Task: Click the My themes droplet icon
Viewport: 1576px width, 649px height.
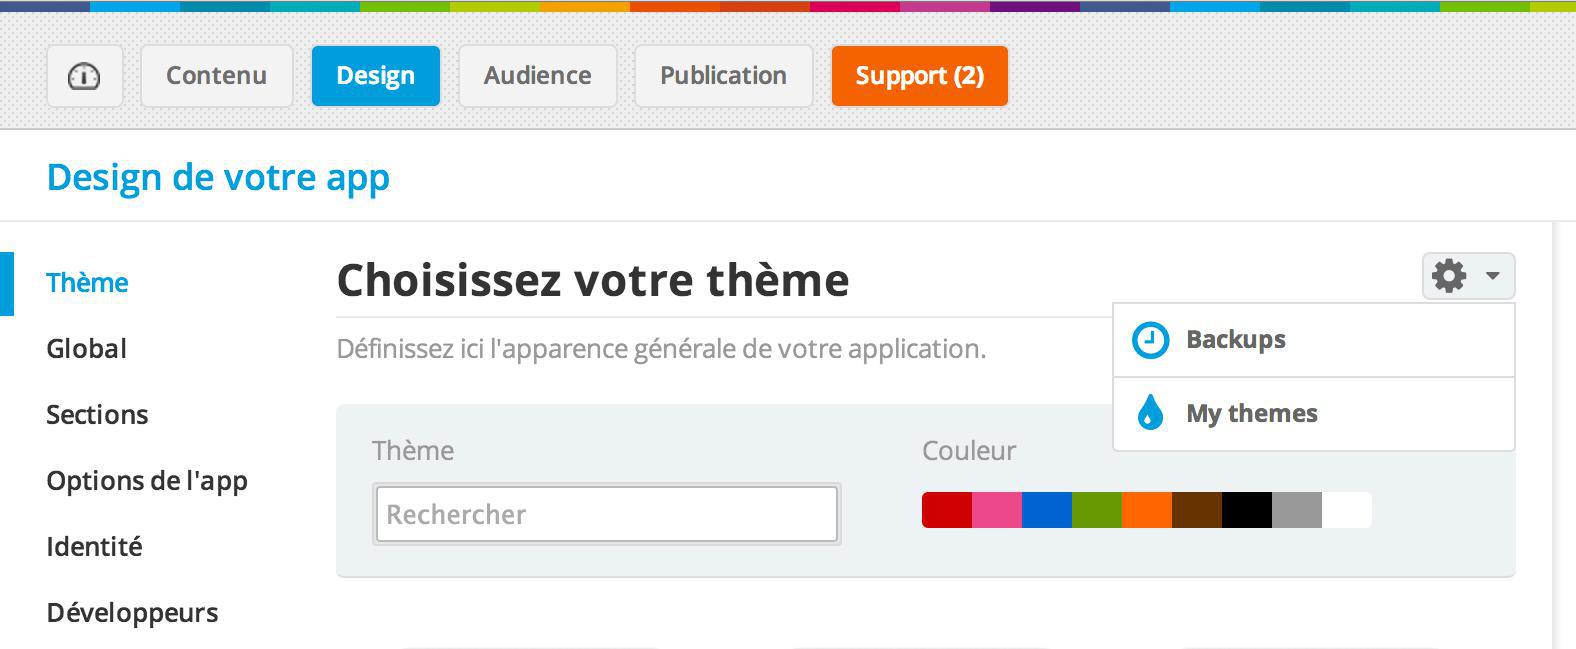Action: [x=1150, y=413]
